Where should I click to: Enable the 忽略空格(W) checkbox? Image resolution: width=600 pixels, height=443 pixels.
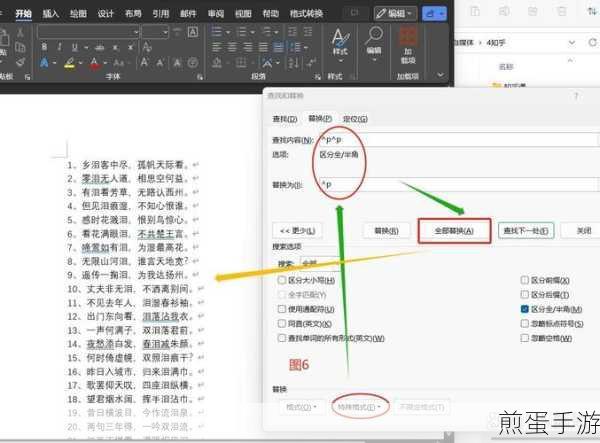click(525, 338)
